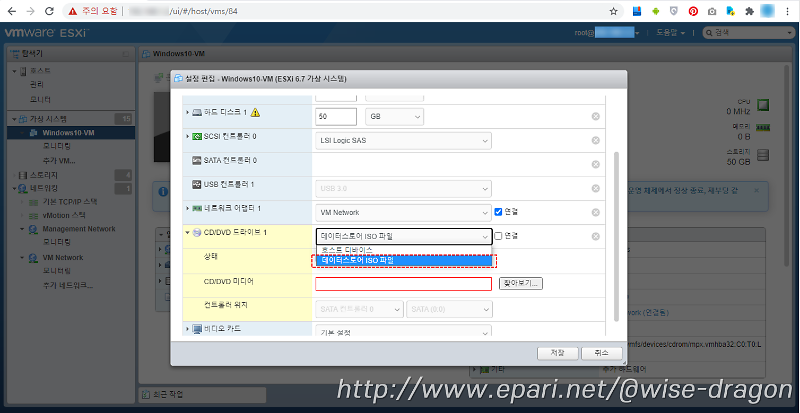This screenshot has height=413, width=800.
Task: Click the CD/DVD drive disc icon
Action: [197, 233]
